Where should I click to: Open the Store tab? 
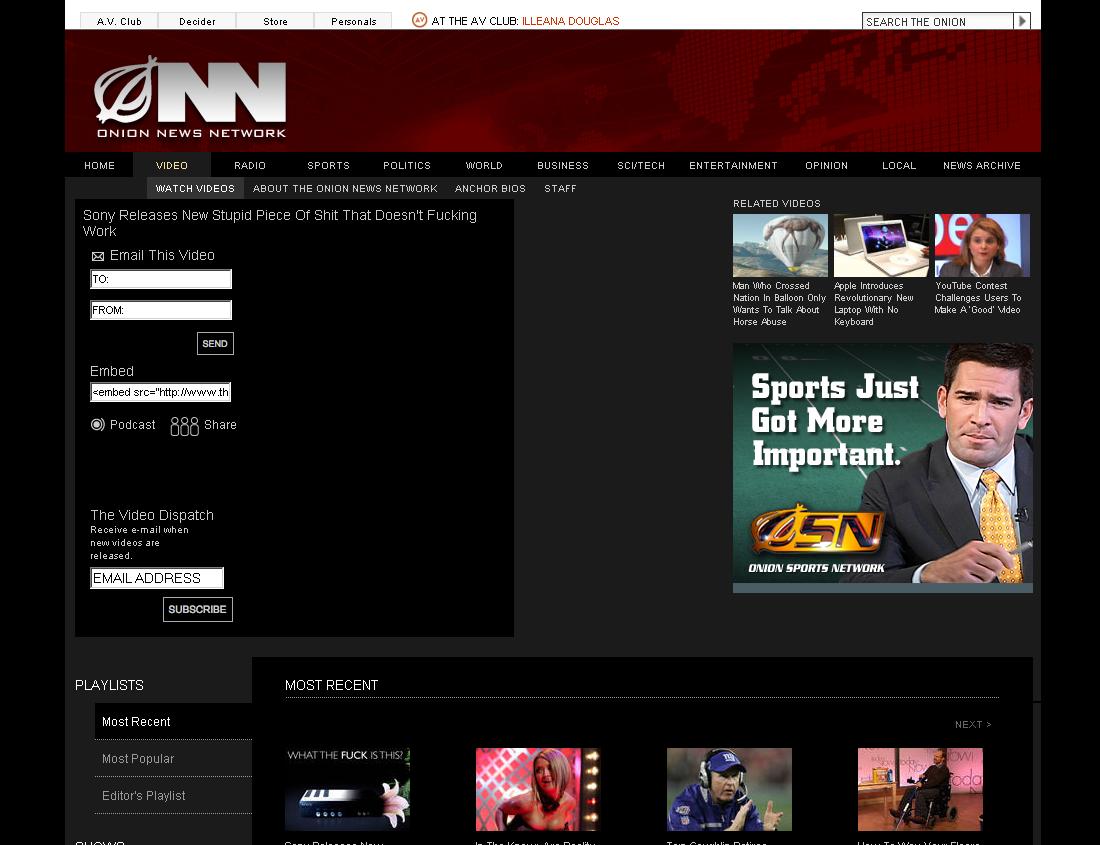point(275,21)
